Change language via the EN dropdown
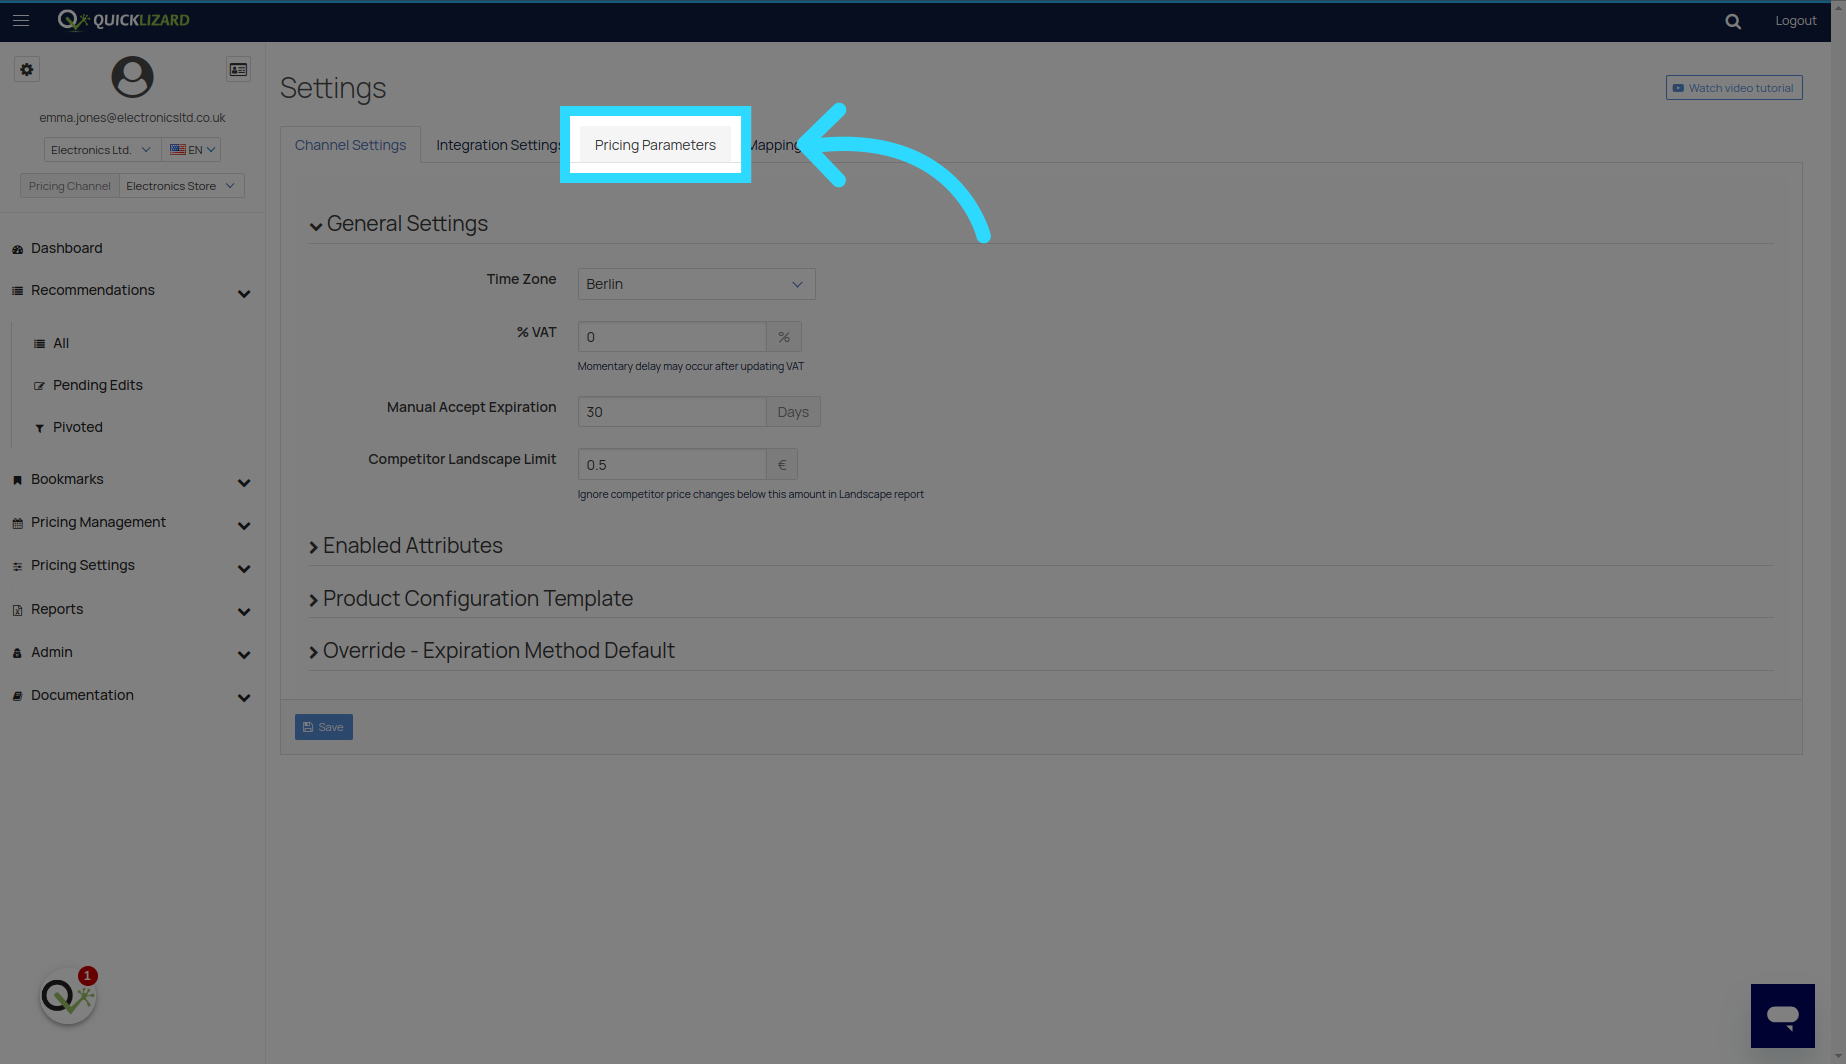Image resolution: width=1846 pixels, height=1064 pixels. 191,149
